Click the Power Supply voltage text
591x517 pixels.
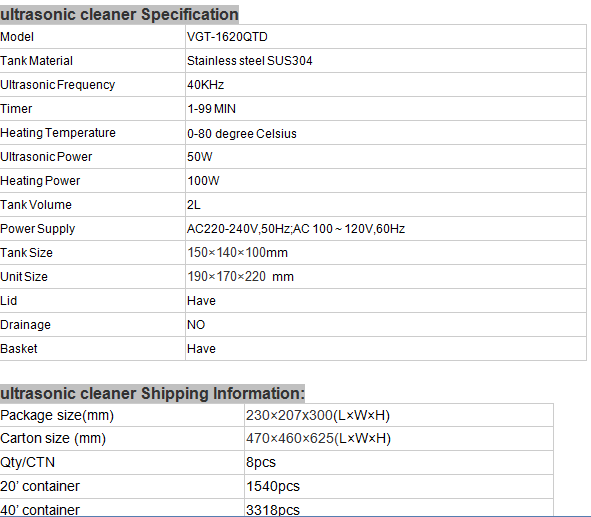pyautogui.click(x=296, y=229)
